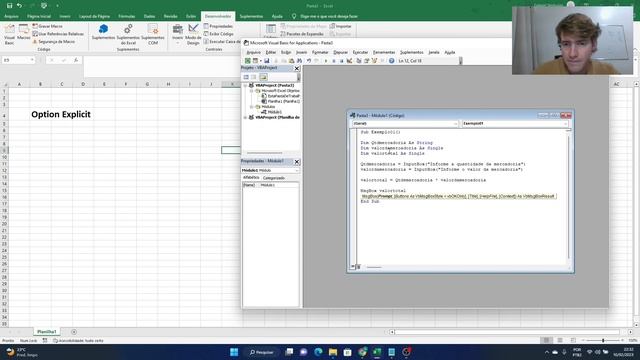
Task: Collapse the Módulos folder node
Action: coord(251,107)
